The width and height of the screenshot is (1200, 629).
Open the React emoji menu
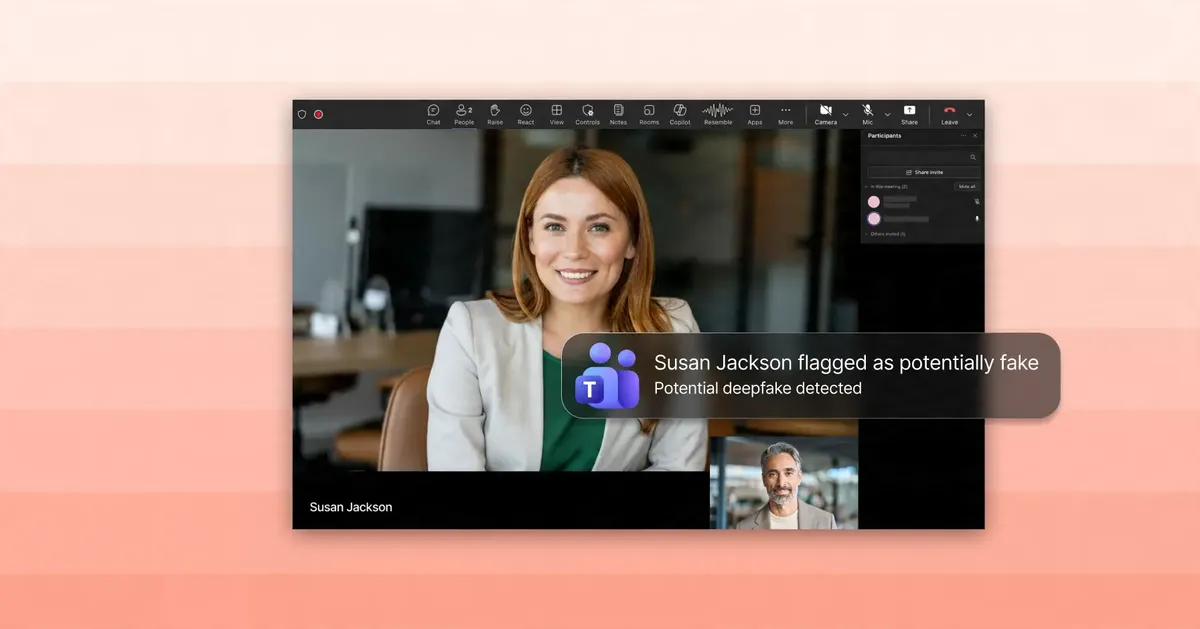click(526, 114)
